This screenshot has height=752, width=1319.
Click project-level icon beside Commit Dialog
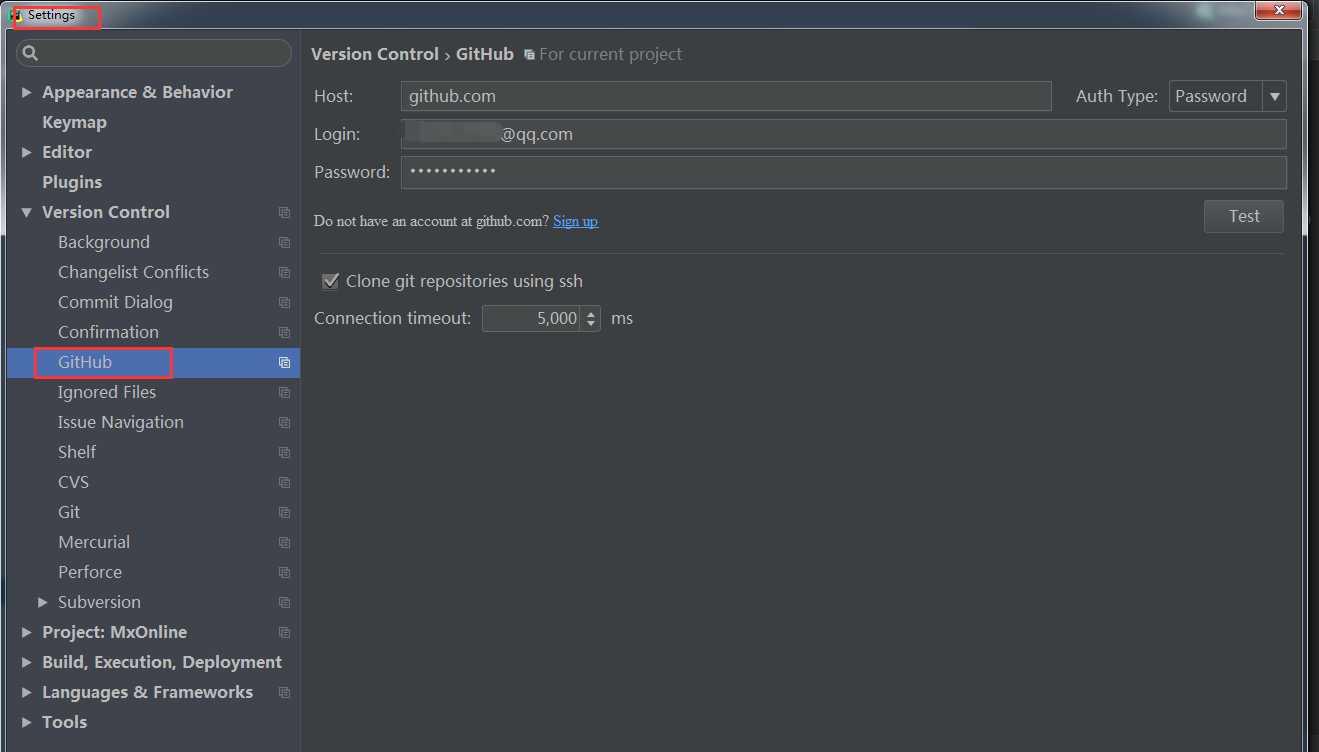point(284,302)
